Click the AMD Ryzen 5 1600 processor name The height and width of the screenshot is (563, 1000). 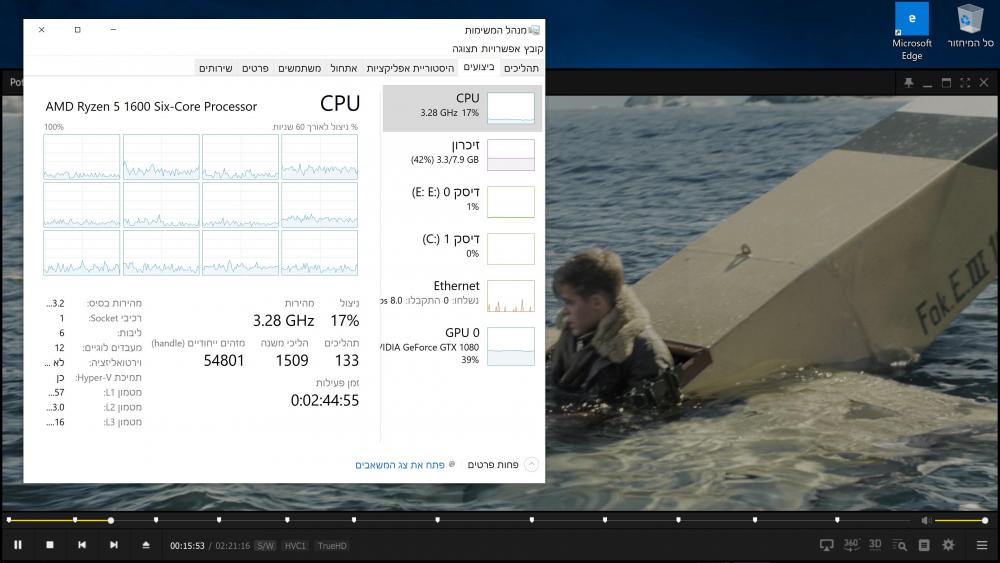[x=151, y=106]
